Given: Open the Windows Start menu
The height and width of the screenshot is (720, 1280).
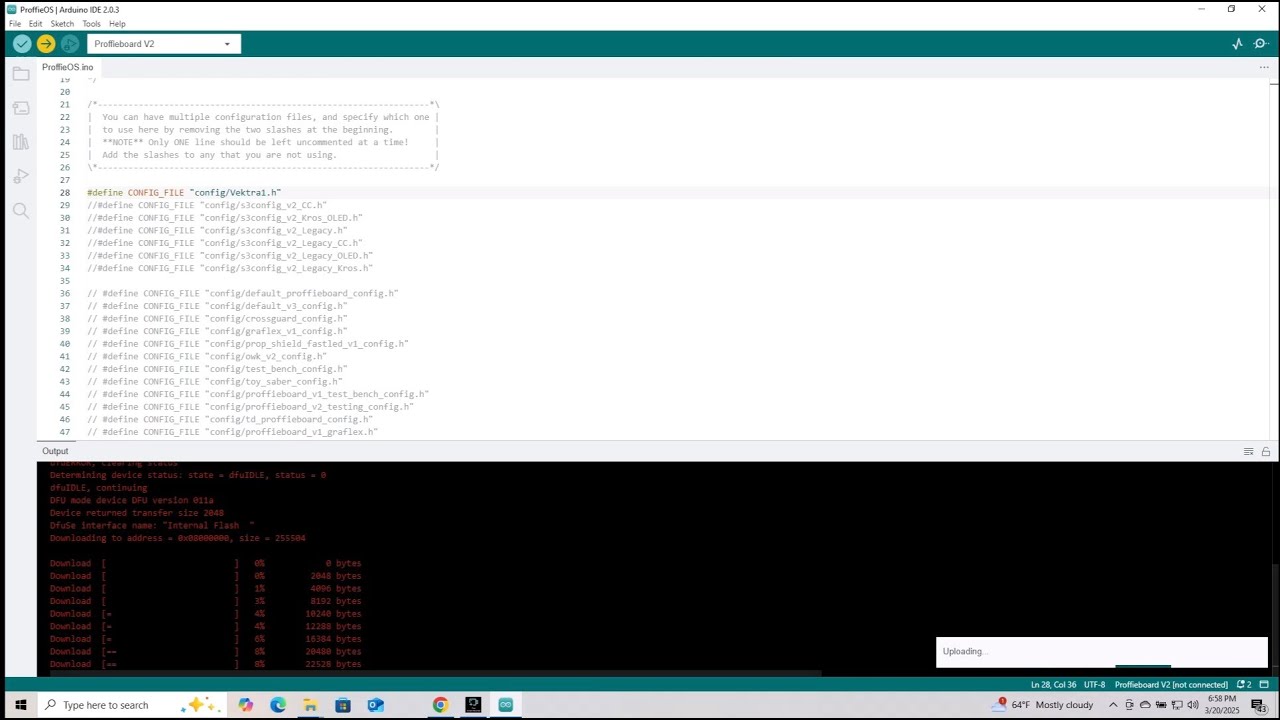Looking at the screenshot, I should [20, 705].
